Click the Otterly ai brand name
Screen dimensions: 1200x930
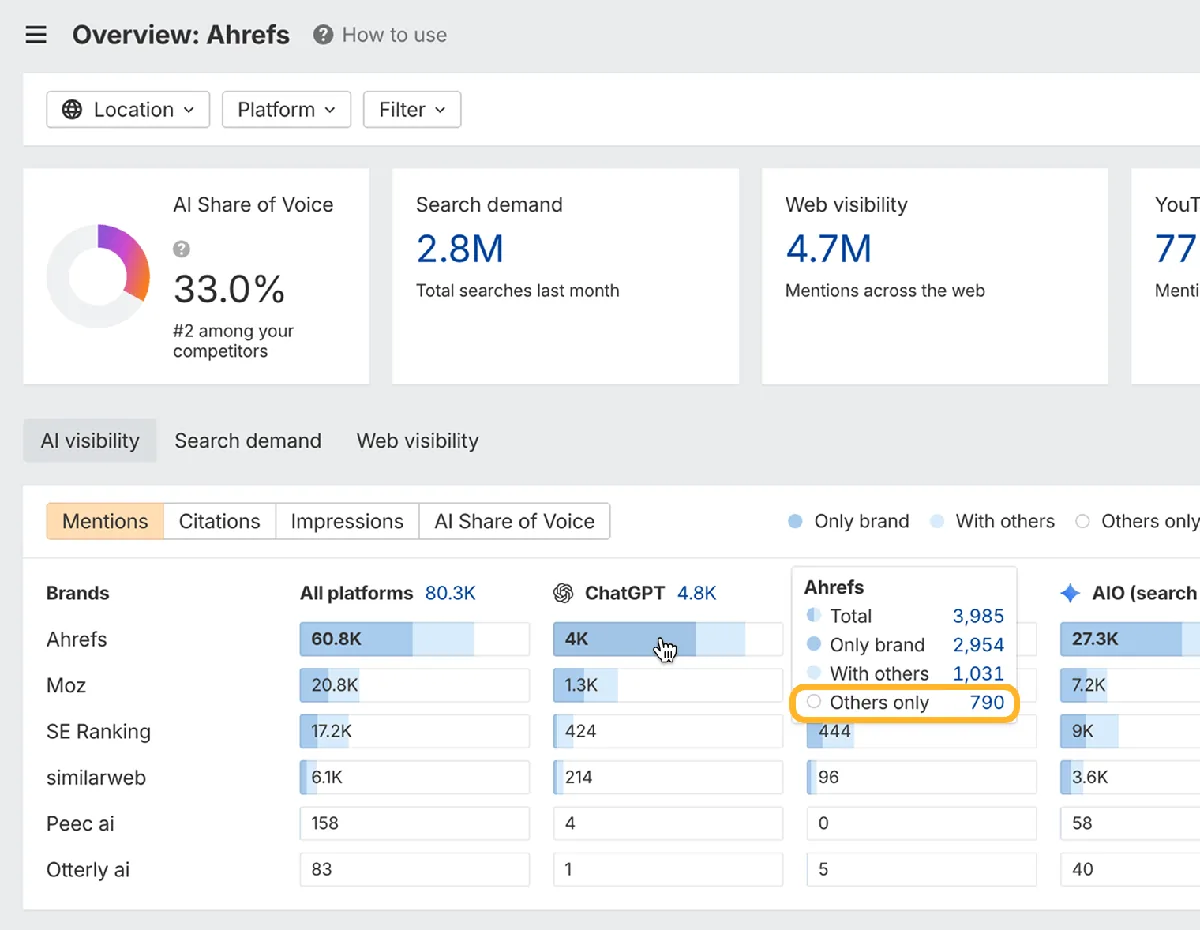[88, 869]
